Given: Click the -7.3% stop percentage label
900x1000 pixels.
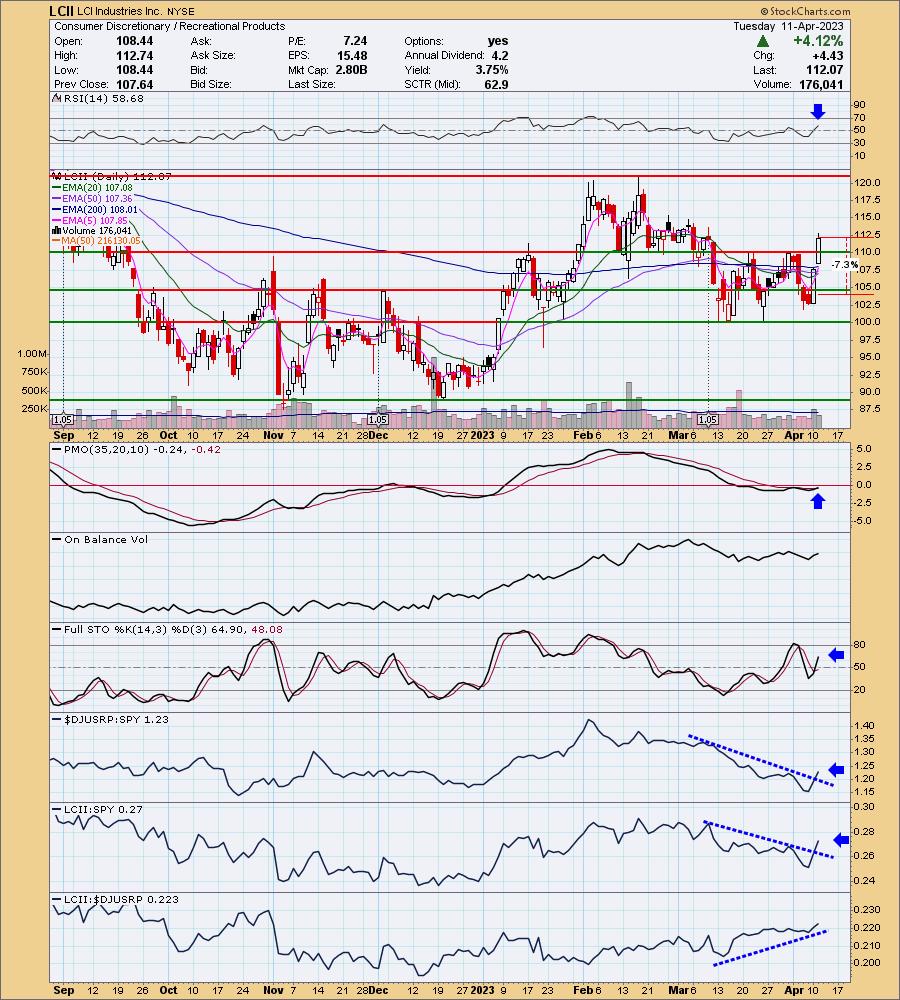Looking at the screenshot, I should click(x=845, y=265).
